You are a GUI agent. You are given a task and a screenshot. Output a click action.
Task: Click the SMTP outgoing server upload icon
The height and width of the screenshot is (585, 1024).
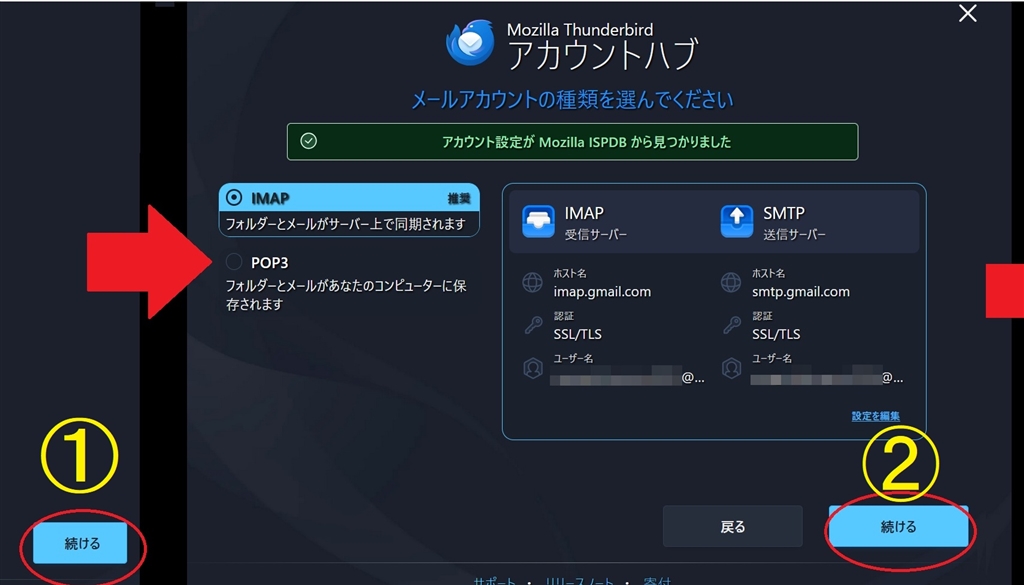pos(737,221)
